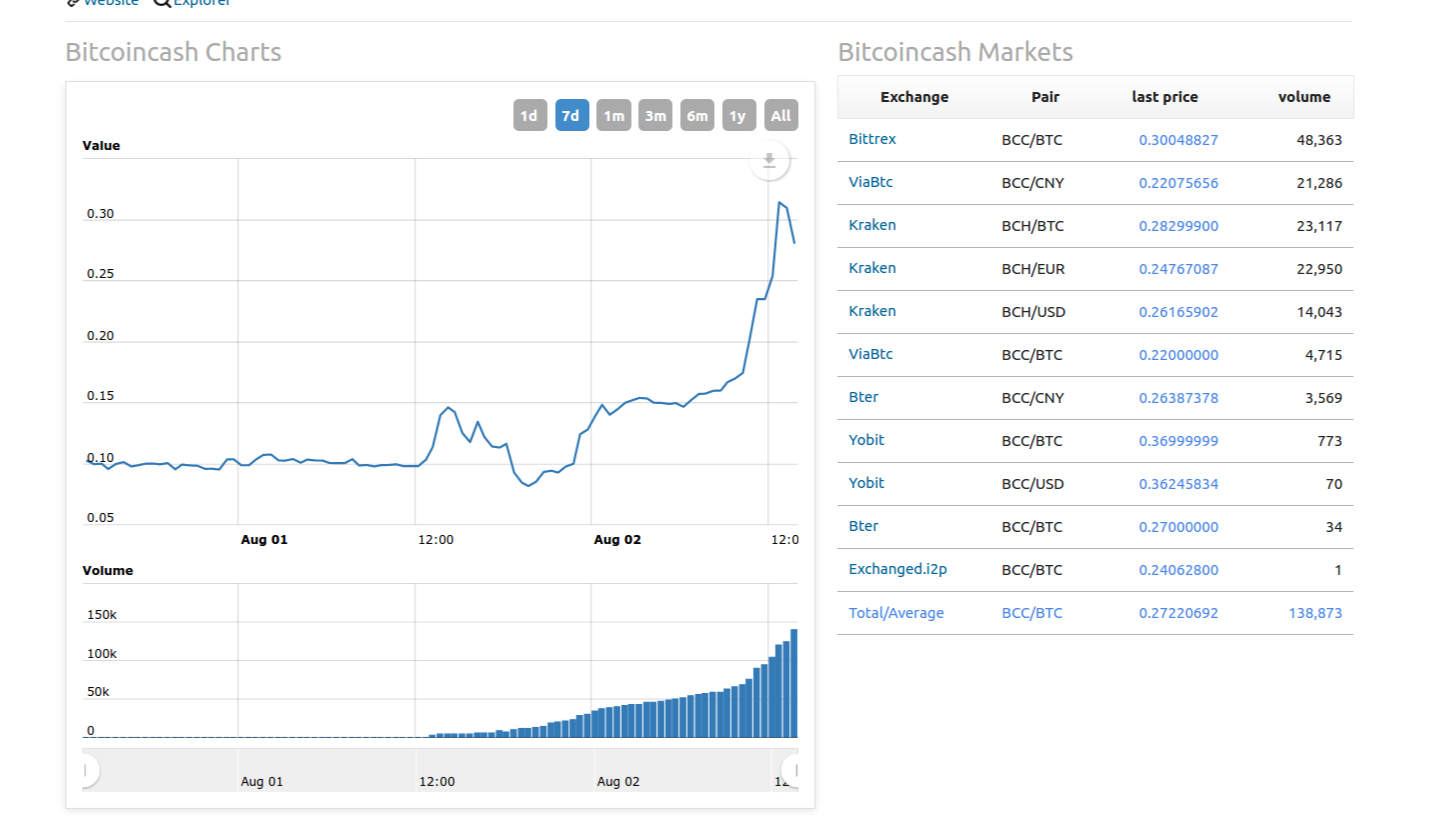This screenshot has width=1447, height=838.
Task: Click last price 0.26387378
Action: click(1178, 398)
